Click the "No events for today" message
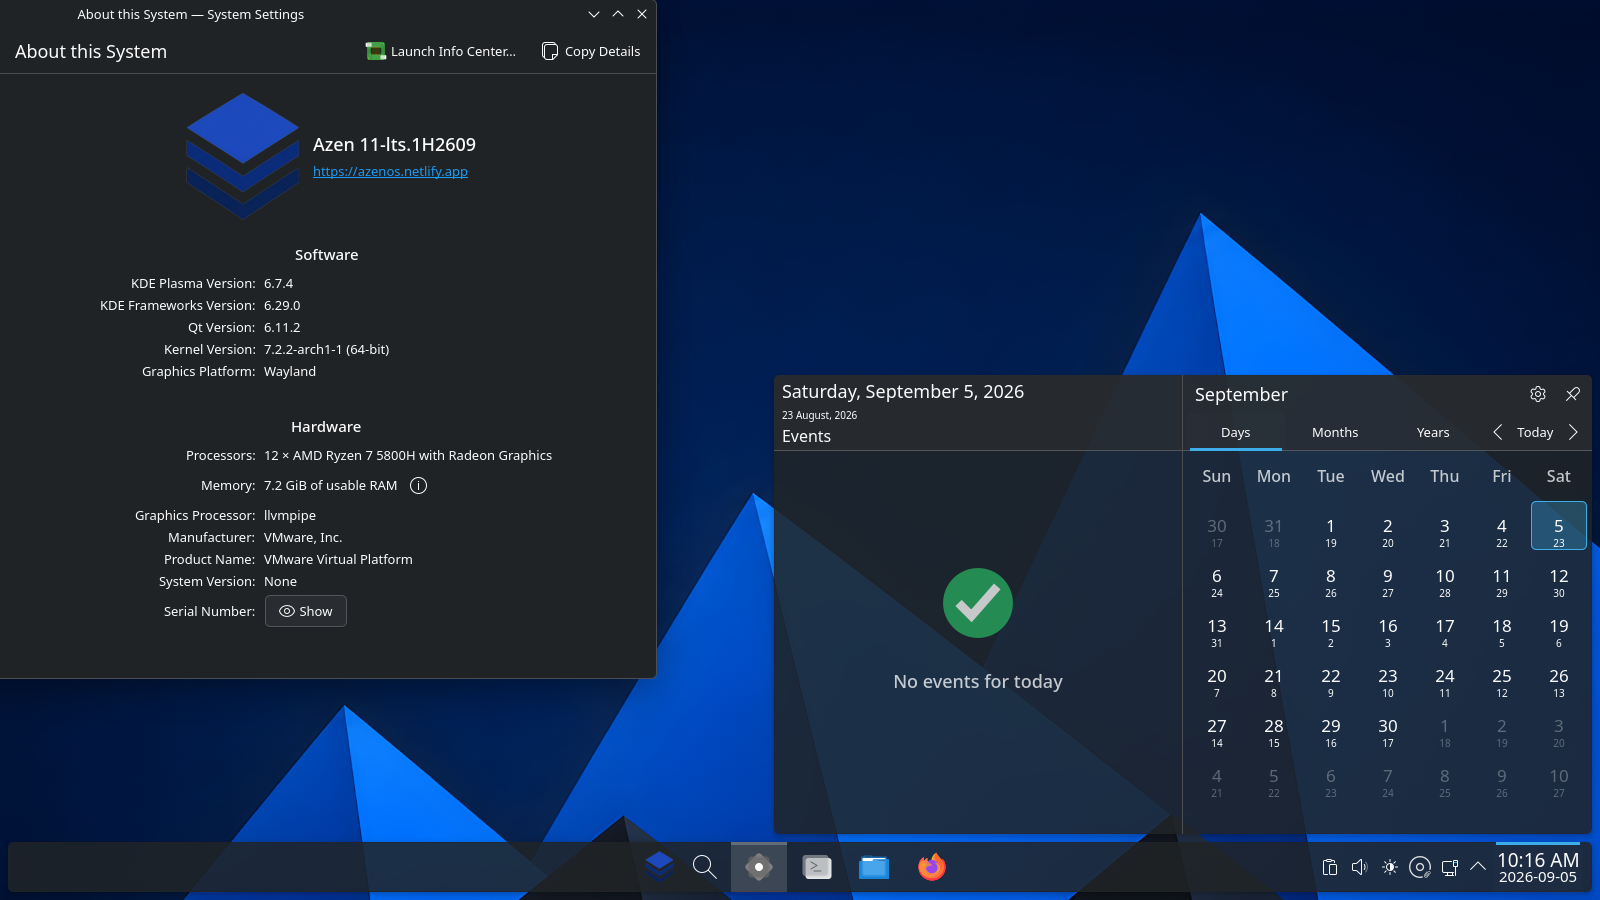The height and width of the screenshot is (900, 1600). pyautogui.click(x=978, y=682)
